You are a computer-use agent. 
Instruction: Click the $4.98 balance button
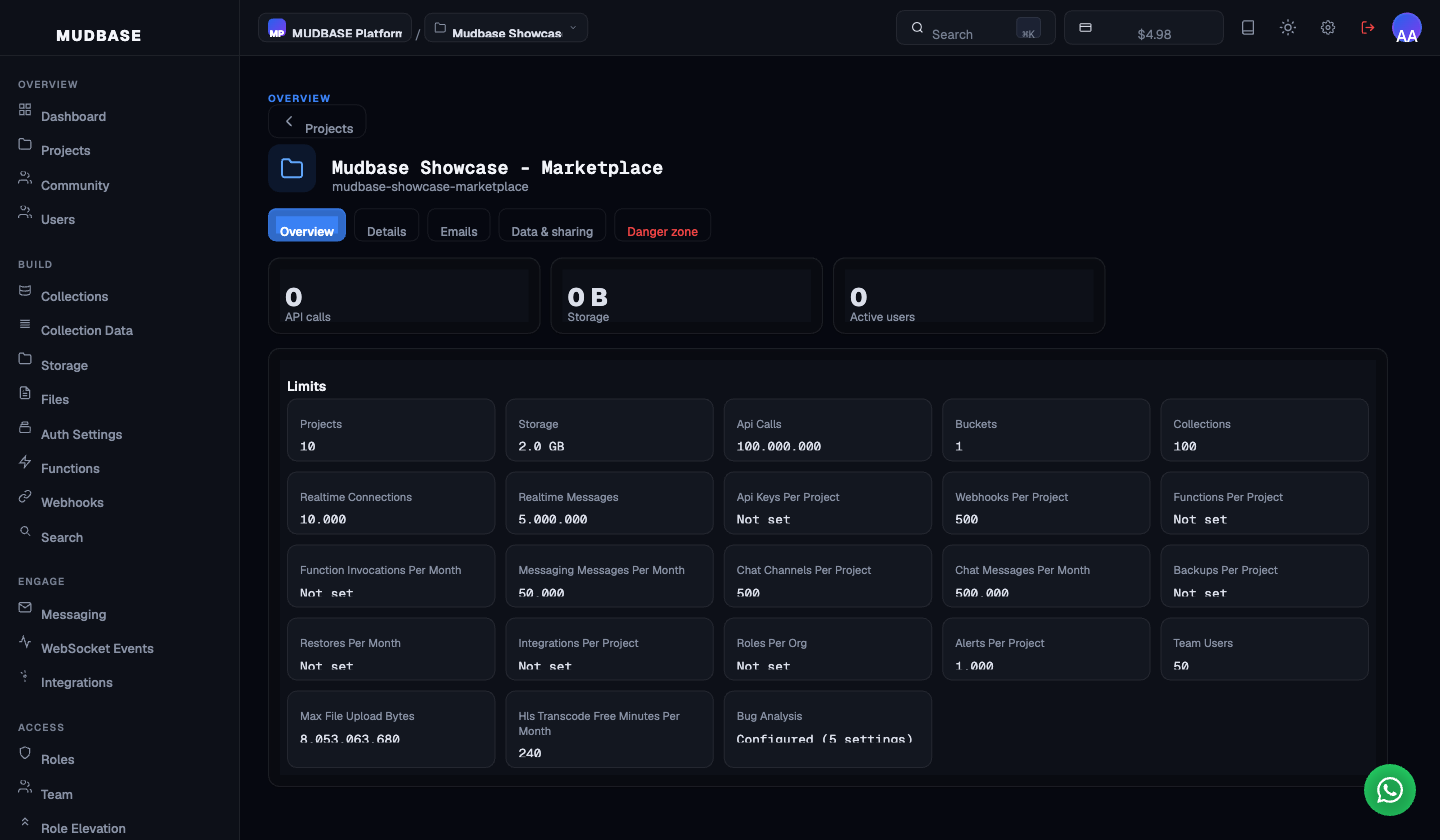click(x=1144, y=28)
